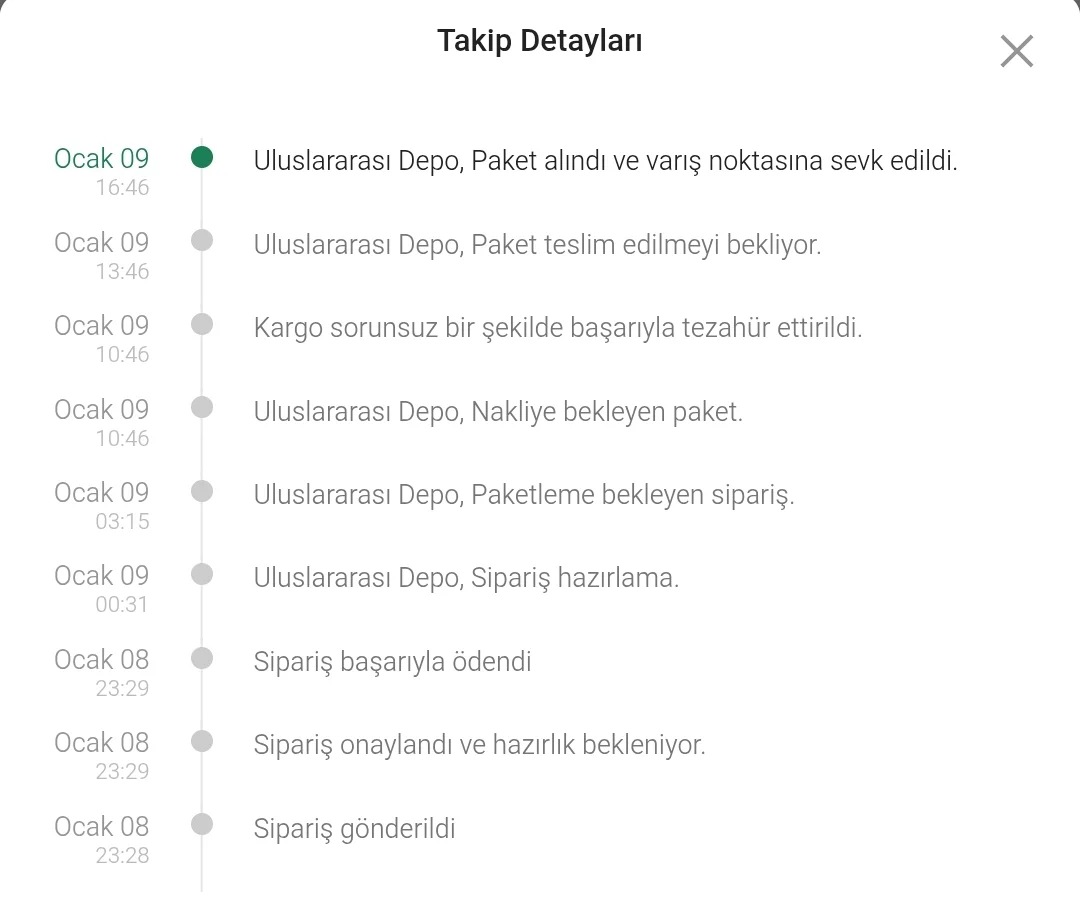
Task: Select the dot next to 'Sipariş gönderildi'
Action: click(x=202, y=825)
